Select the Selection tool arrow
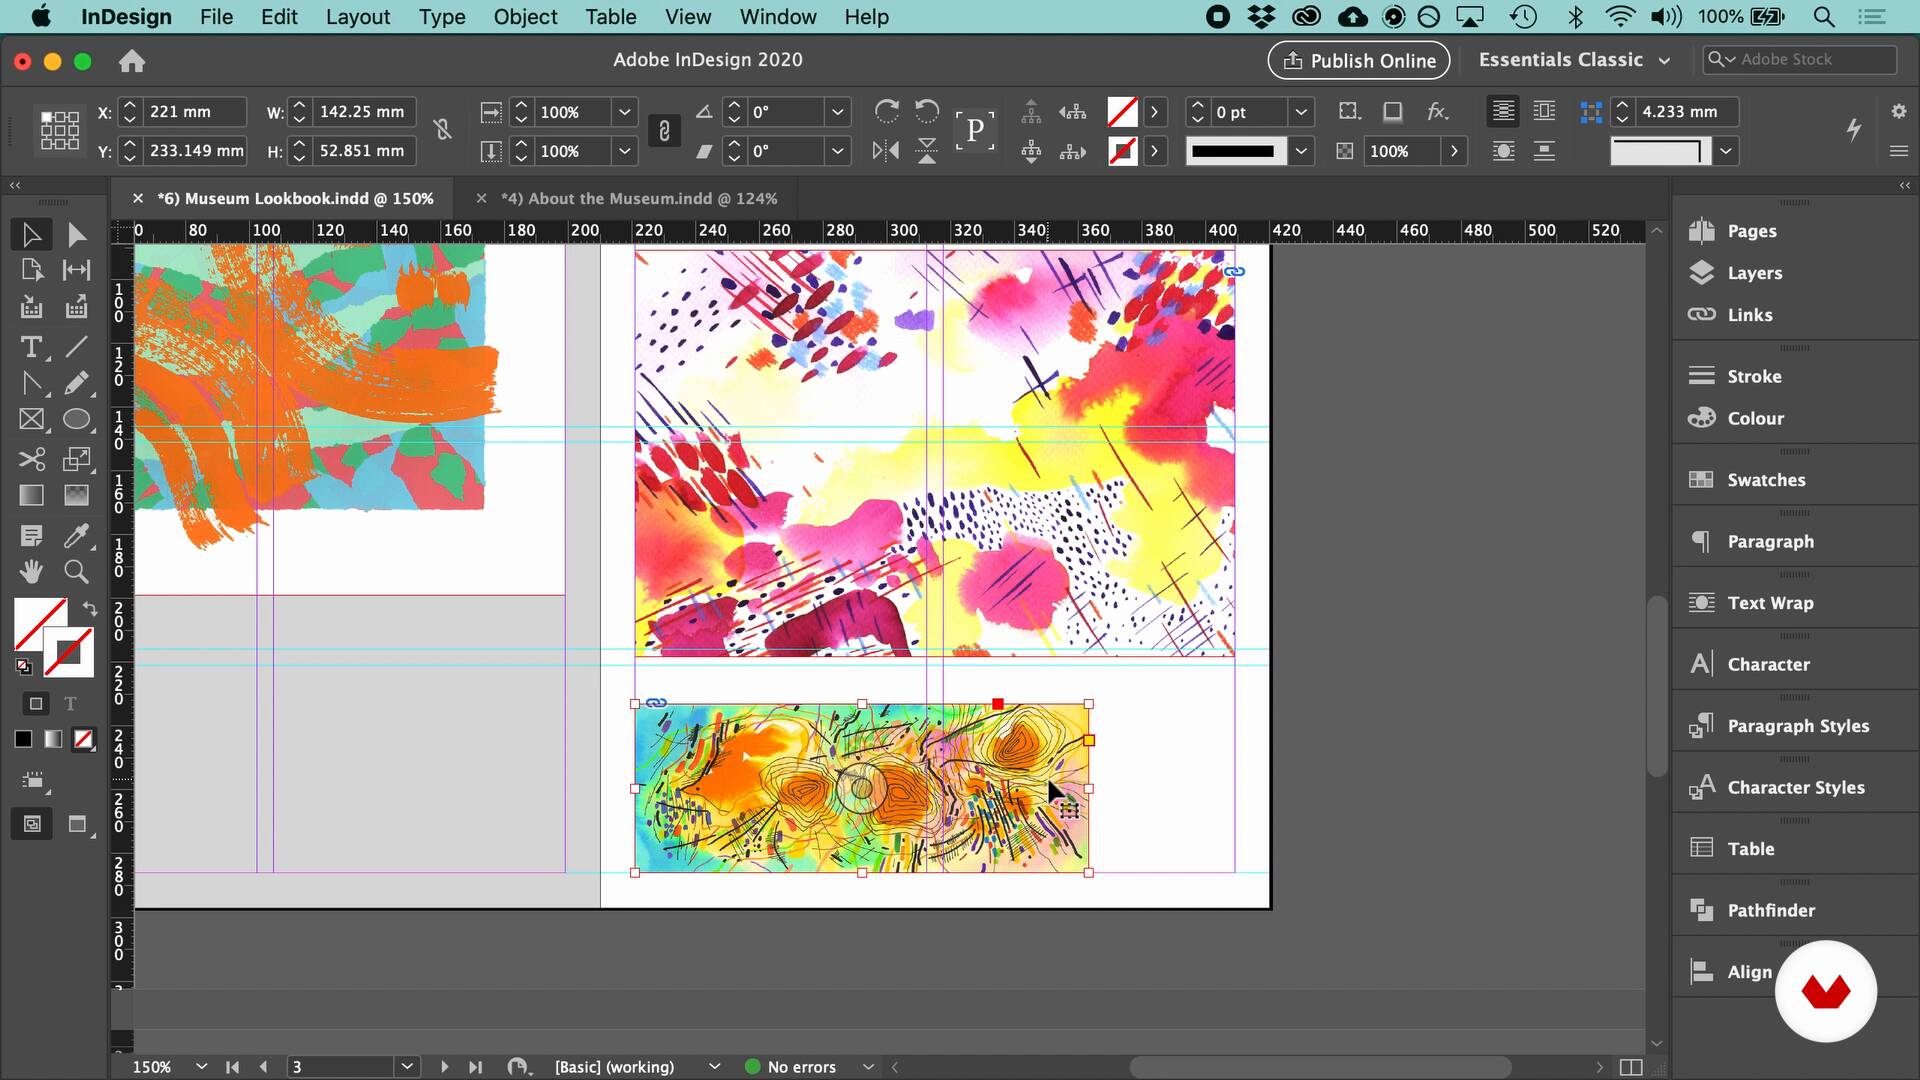Image resolution: width=1920 pixels, height=1080 pixels. [31, 235]
